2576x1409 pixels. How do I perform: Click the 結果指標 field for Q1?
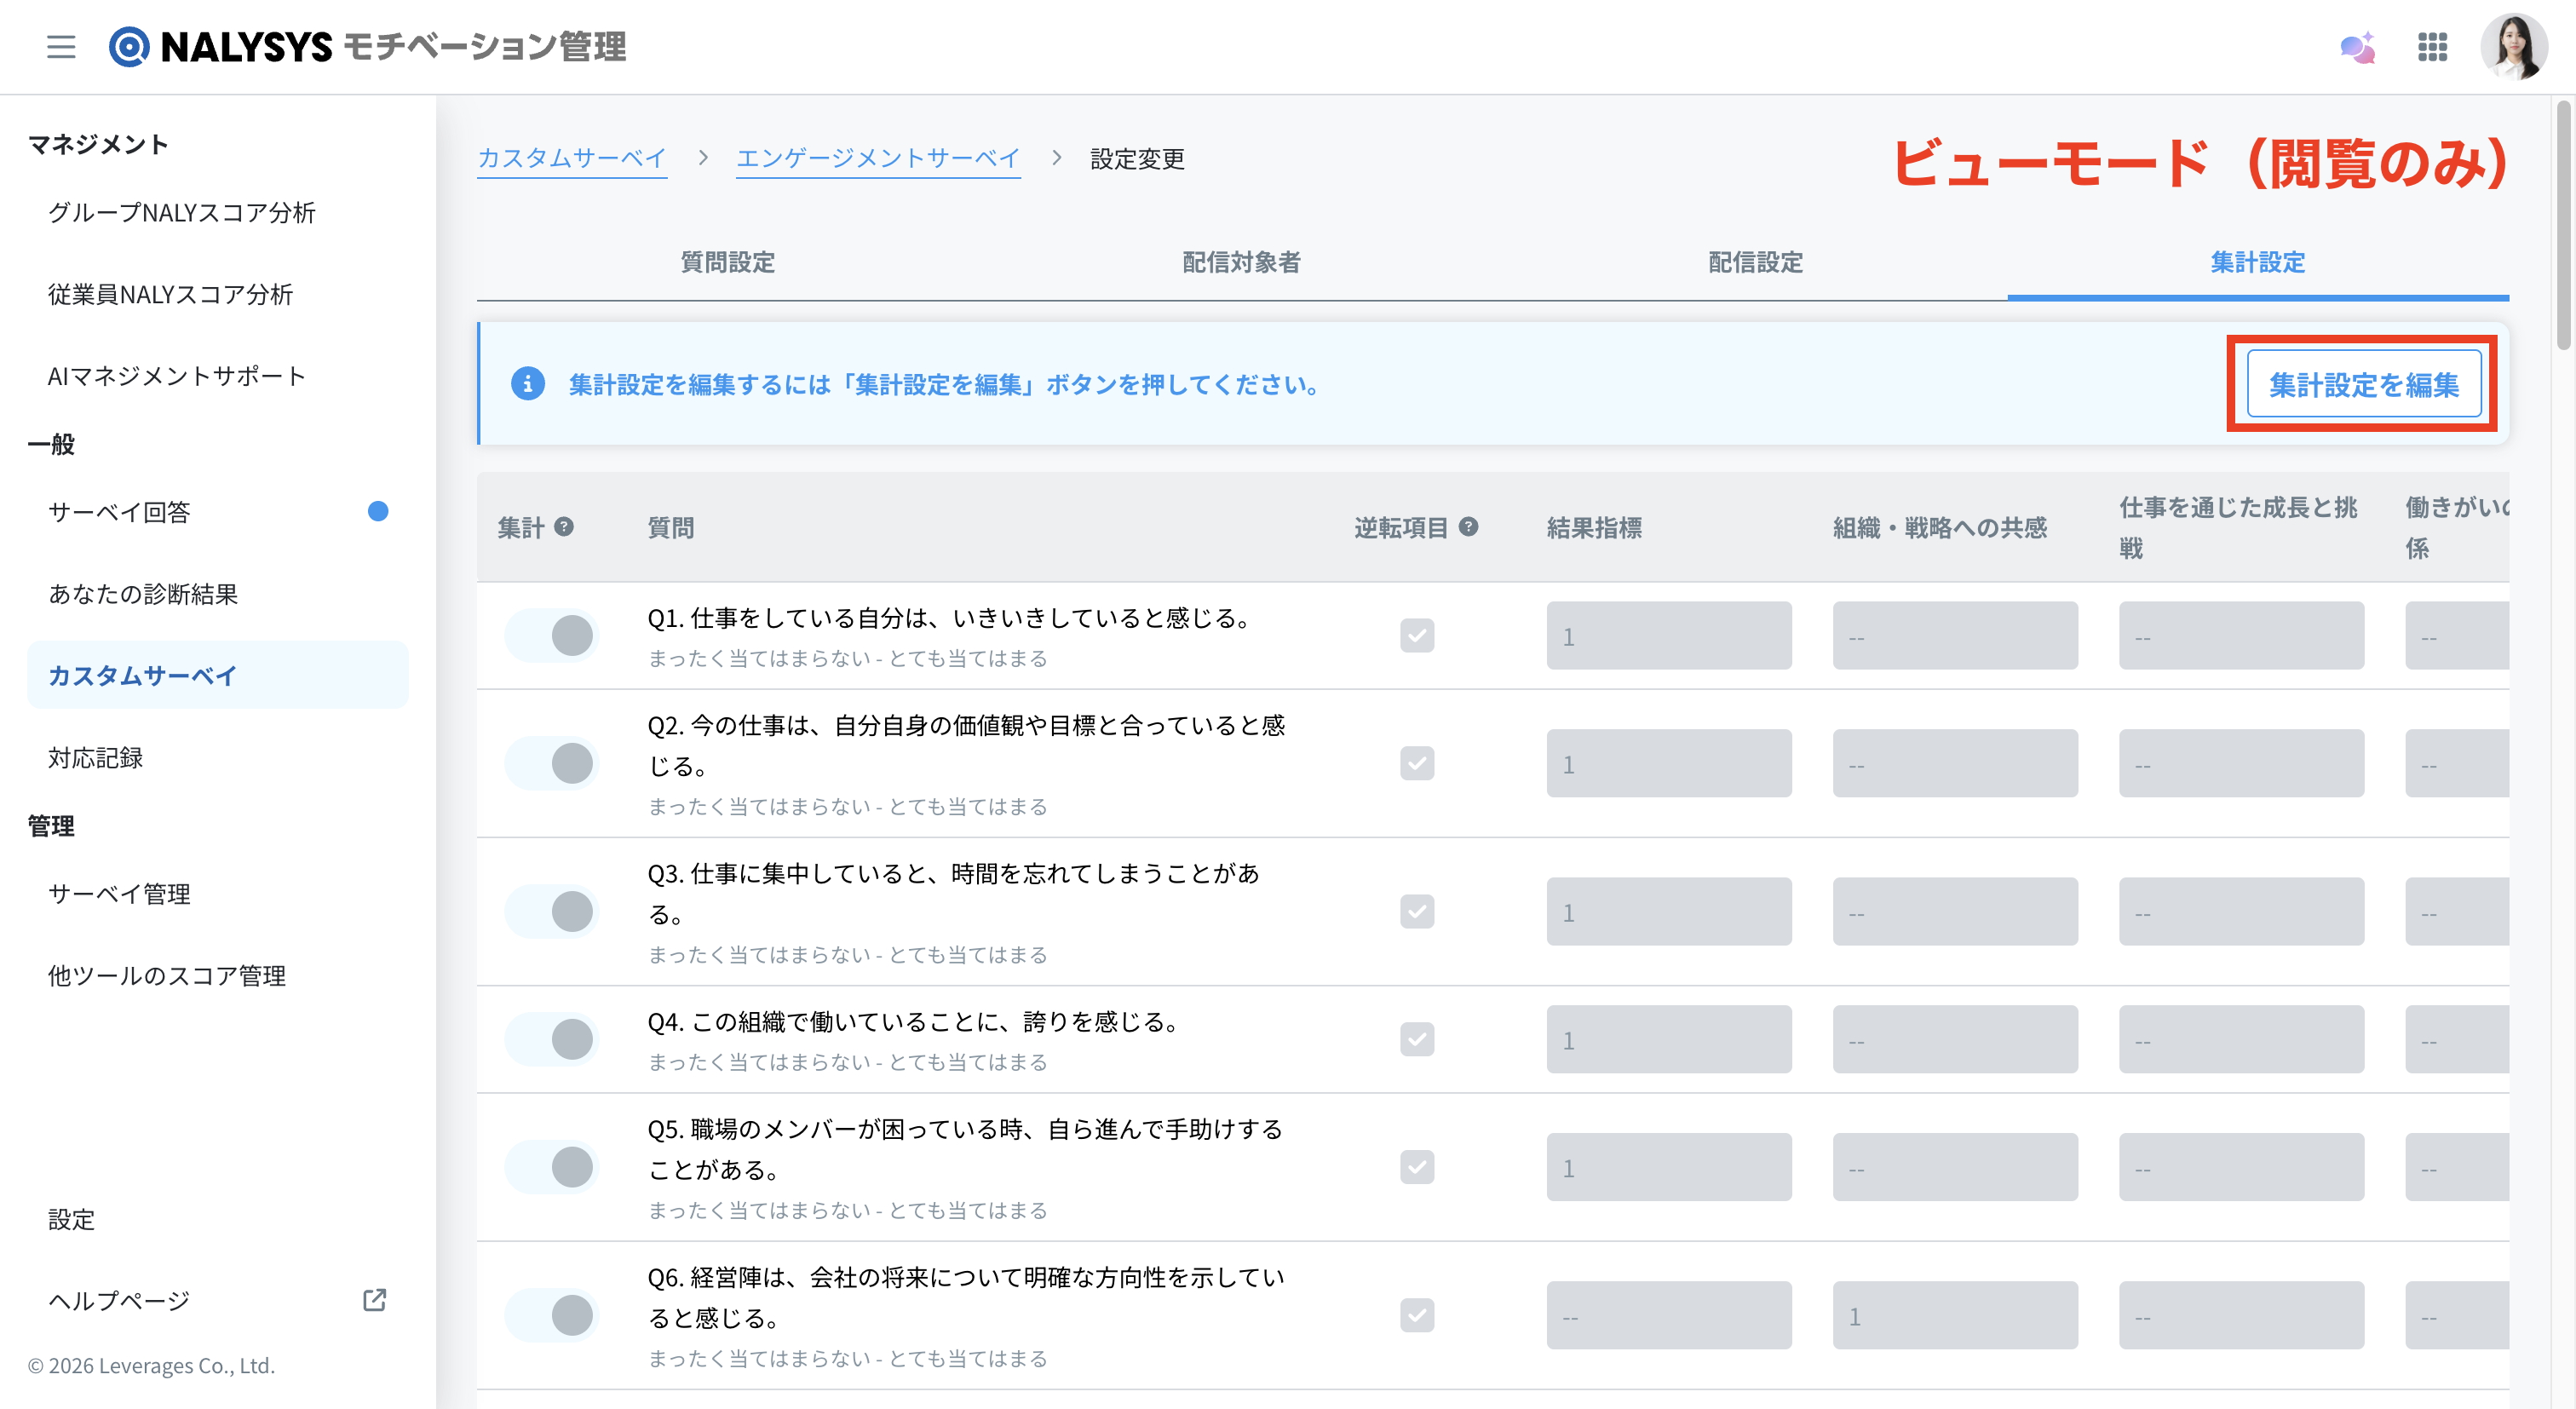(x=1668, y=636)
